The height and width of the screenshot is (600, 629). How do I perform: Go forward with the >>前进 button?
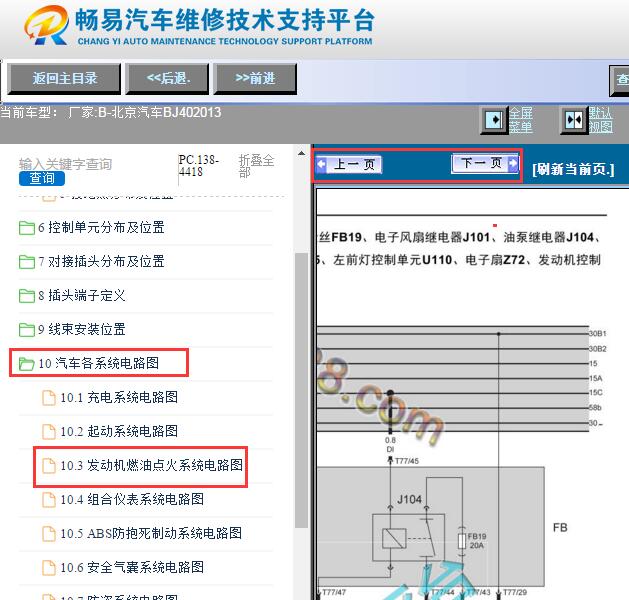[255, 78]
